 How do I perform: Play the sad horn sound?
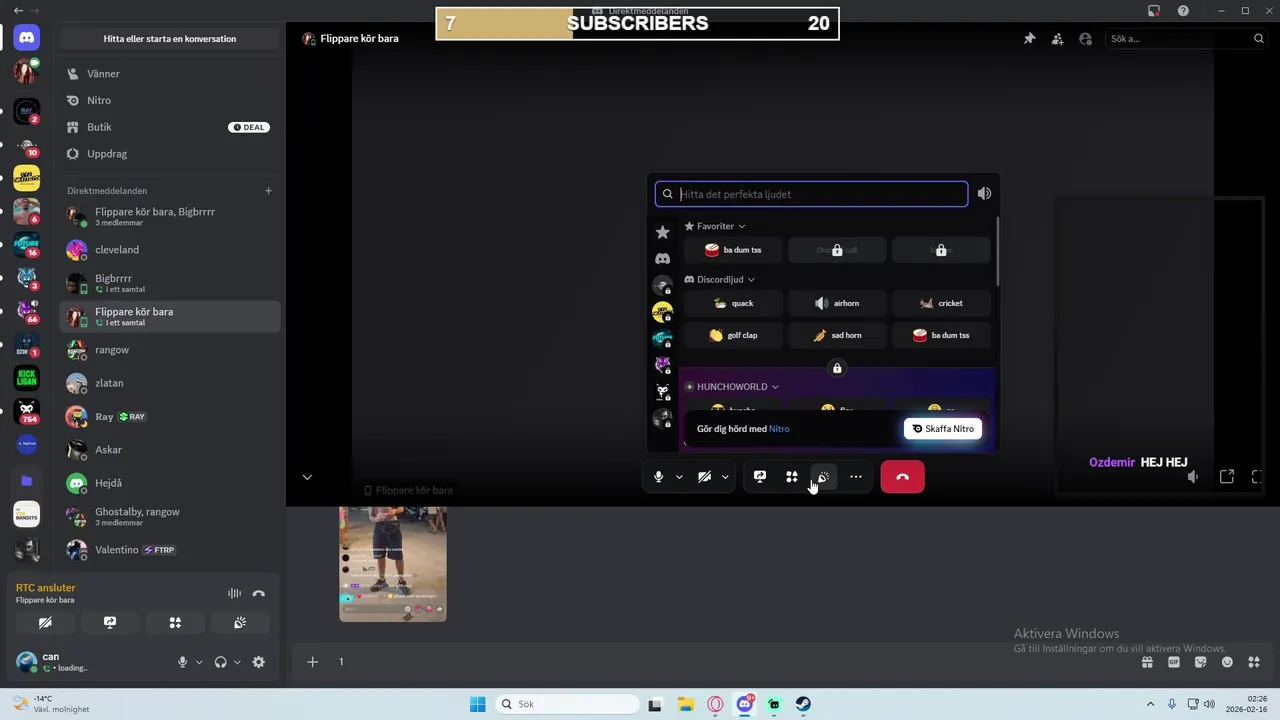pyautogui.click(x=837, y=335)
